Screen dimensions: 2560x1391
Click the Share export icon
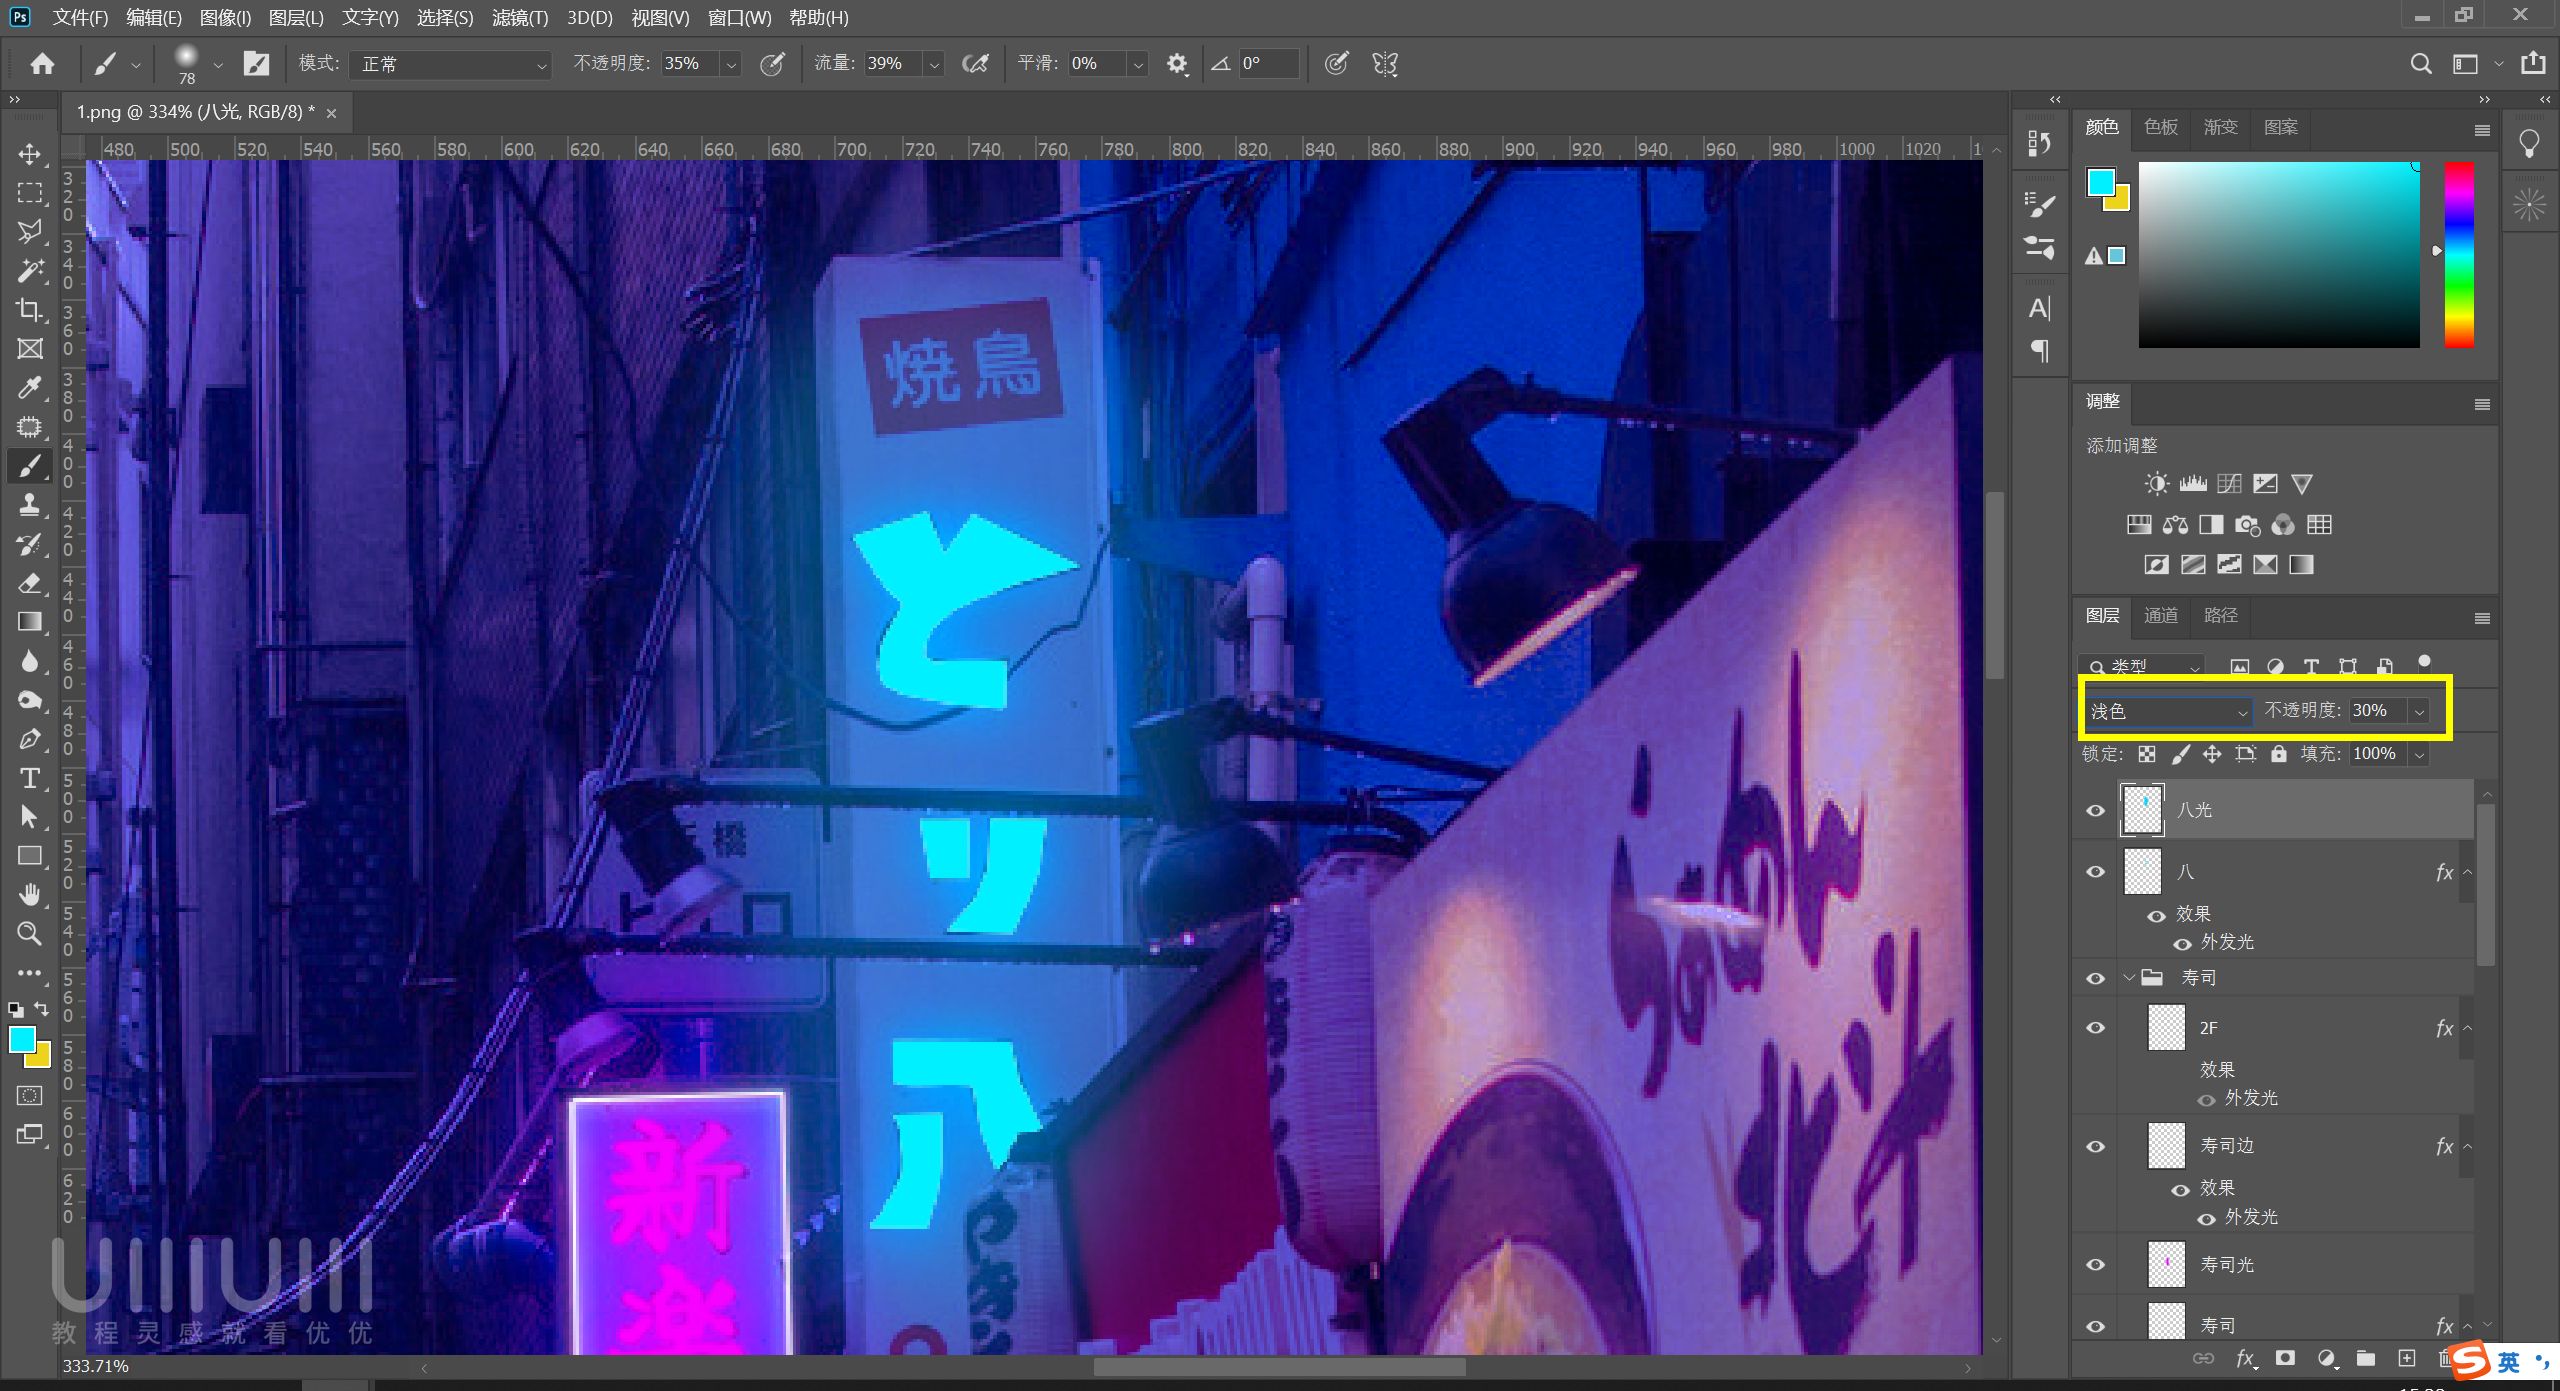click(x=2533, y=64)
